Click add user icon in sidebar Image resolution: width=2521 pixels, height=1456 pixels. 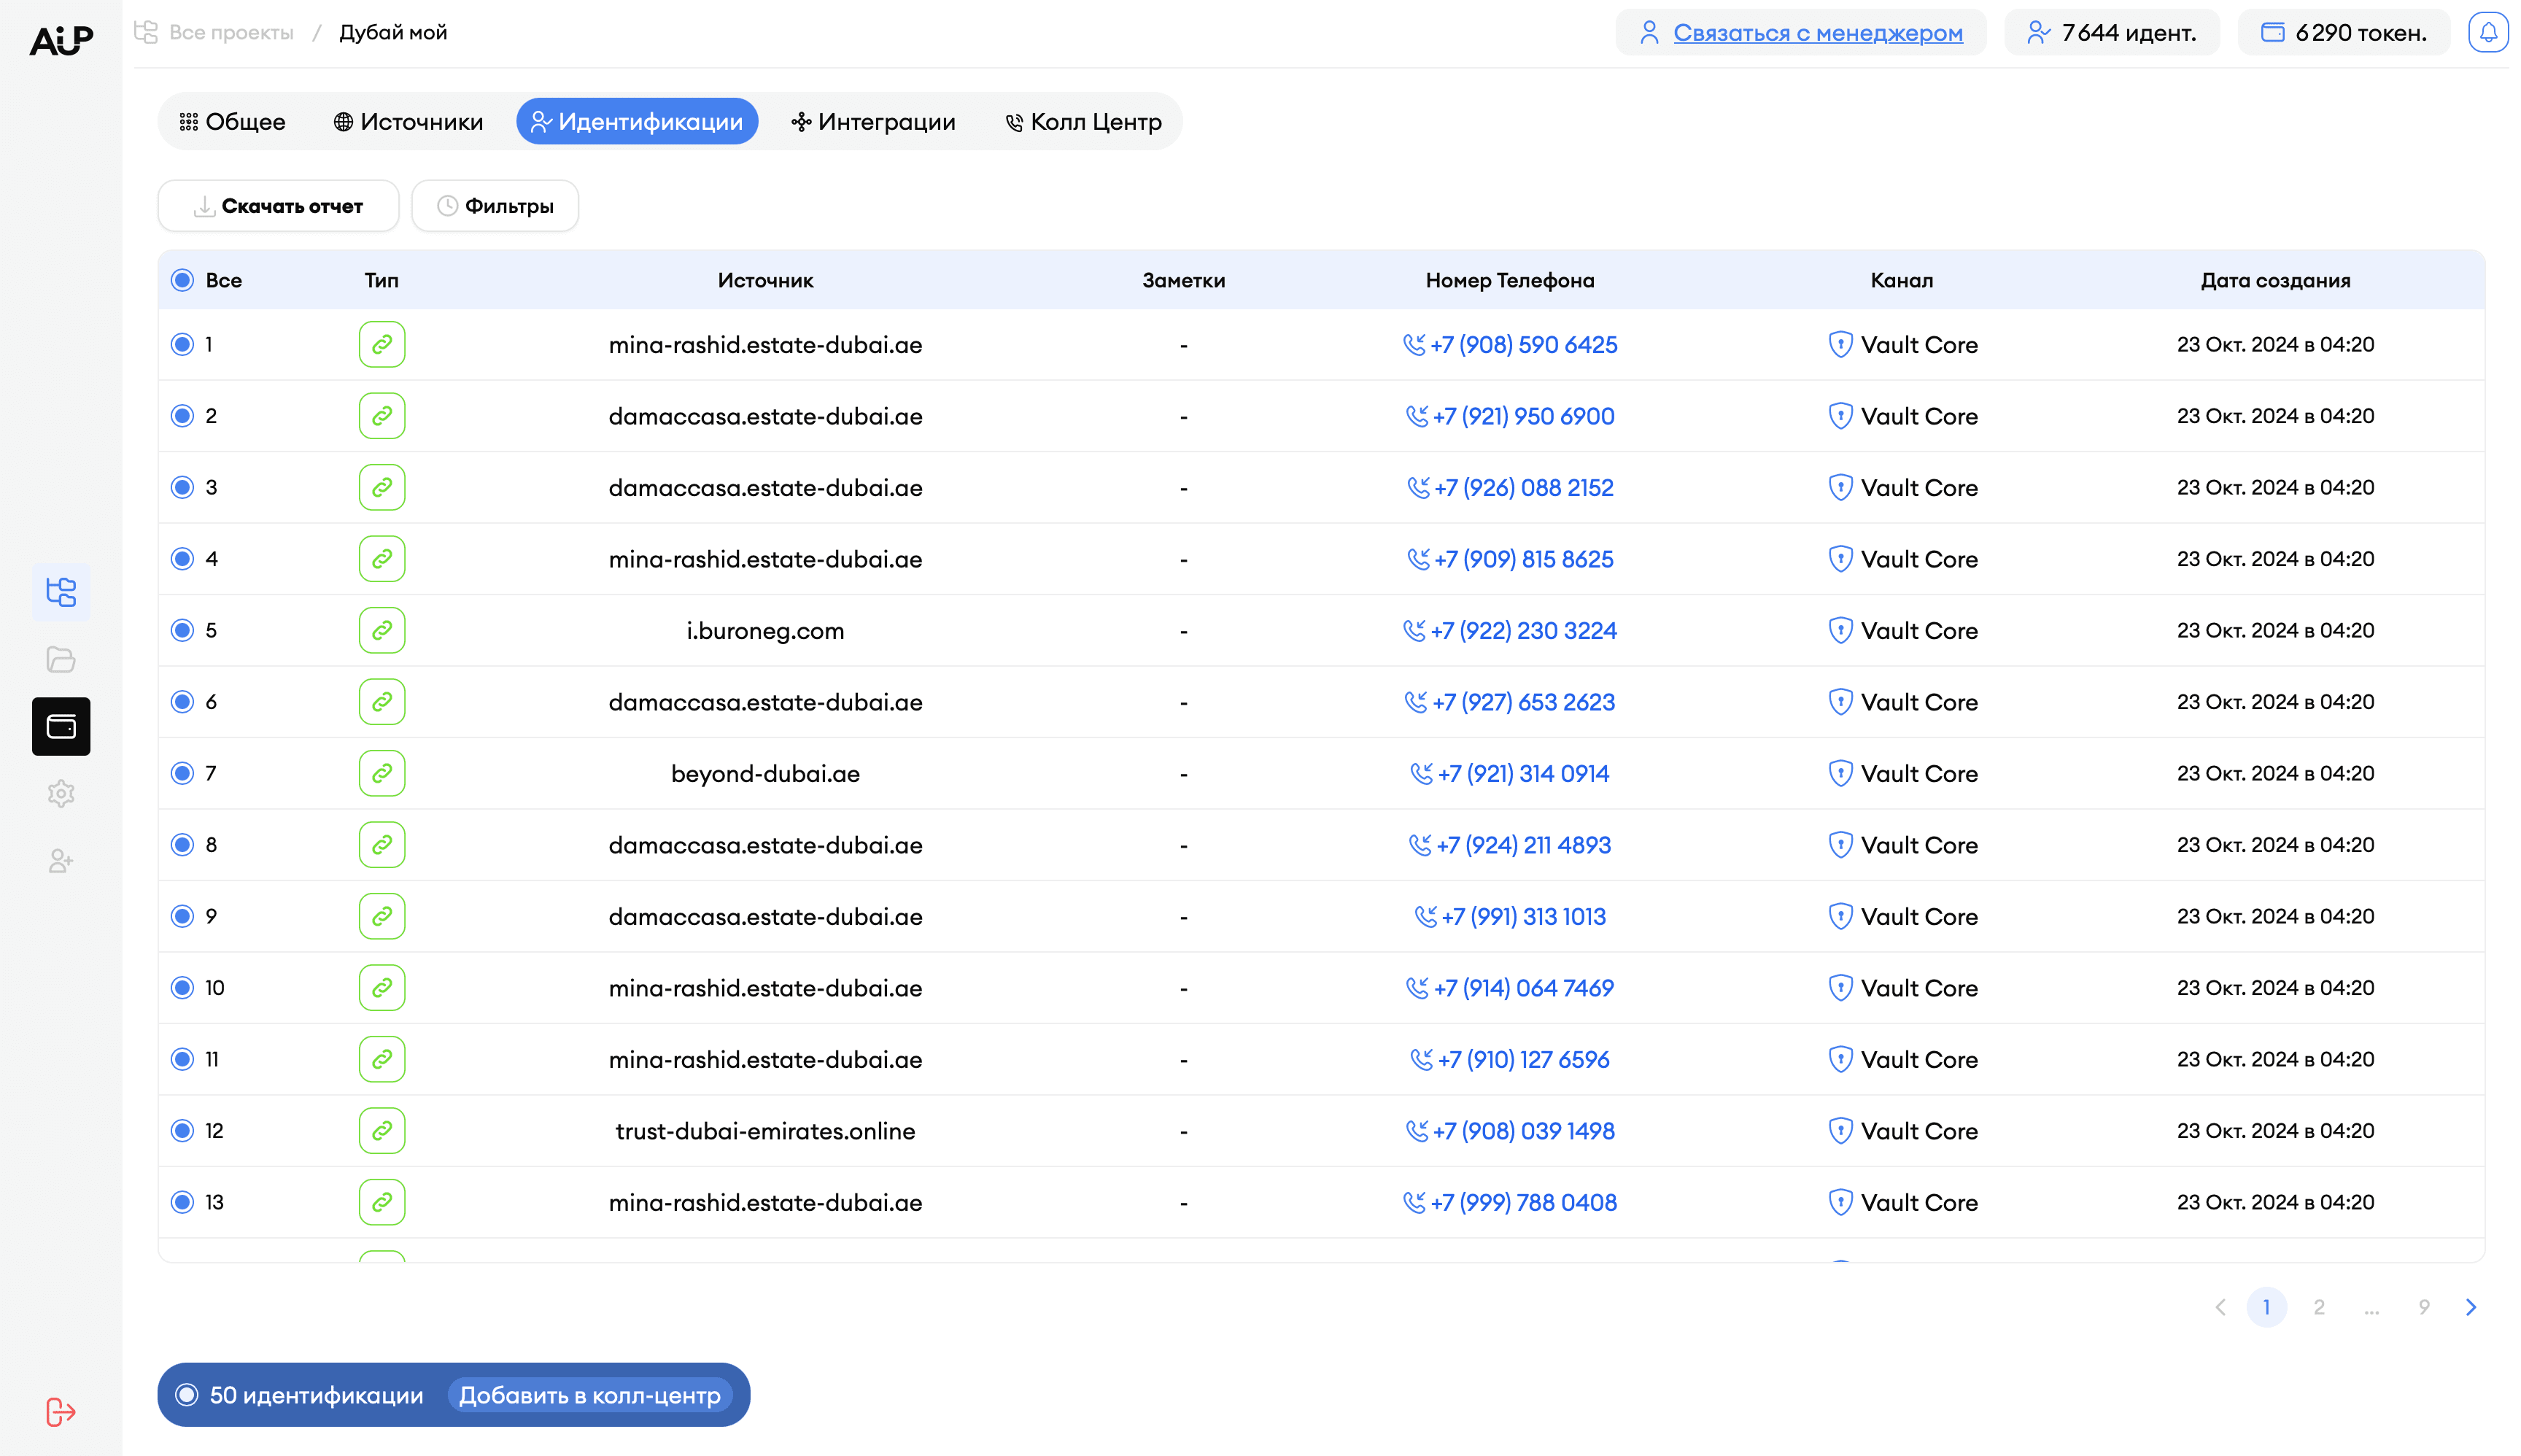61,861
